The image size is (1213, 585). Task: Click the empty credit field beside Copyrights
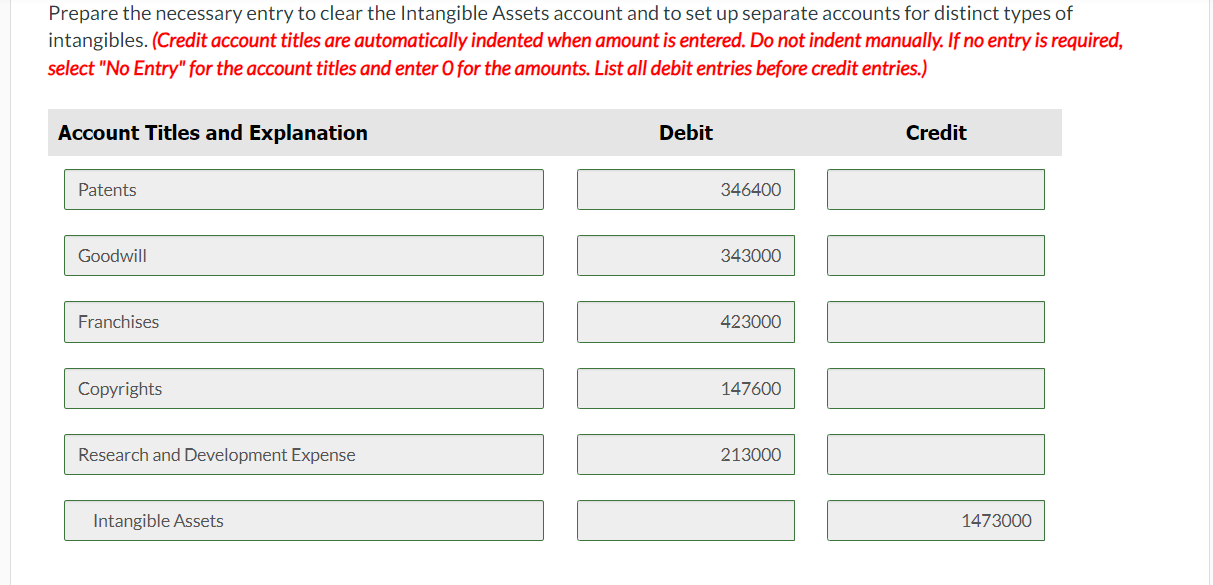click(935, 388)
